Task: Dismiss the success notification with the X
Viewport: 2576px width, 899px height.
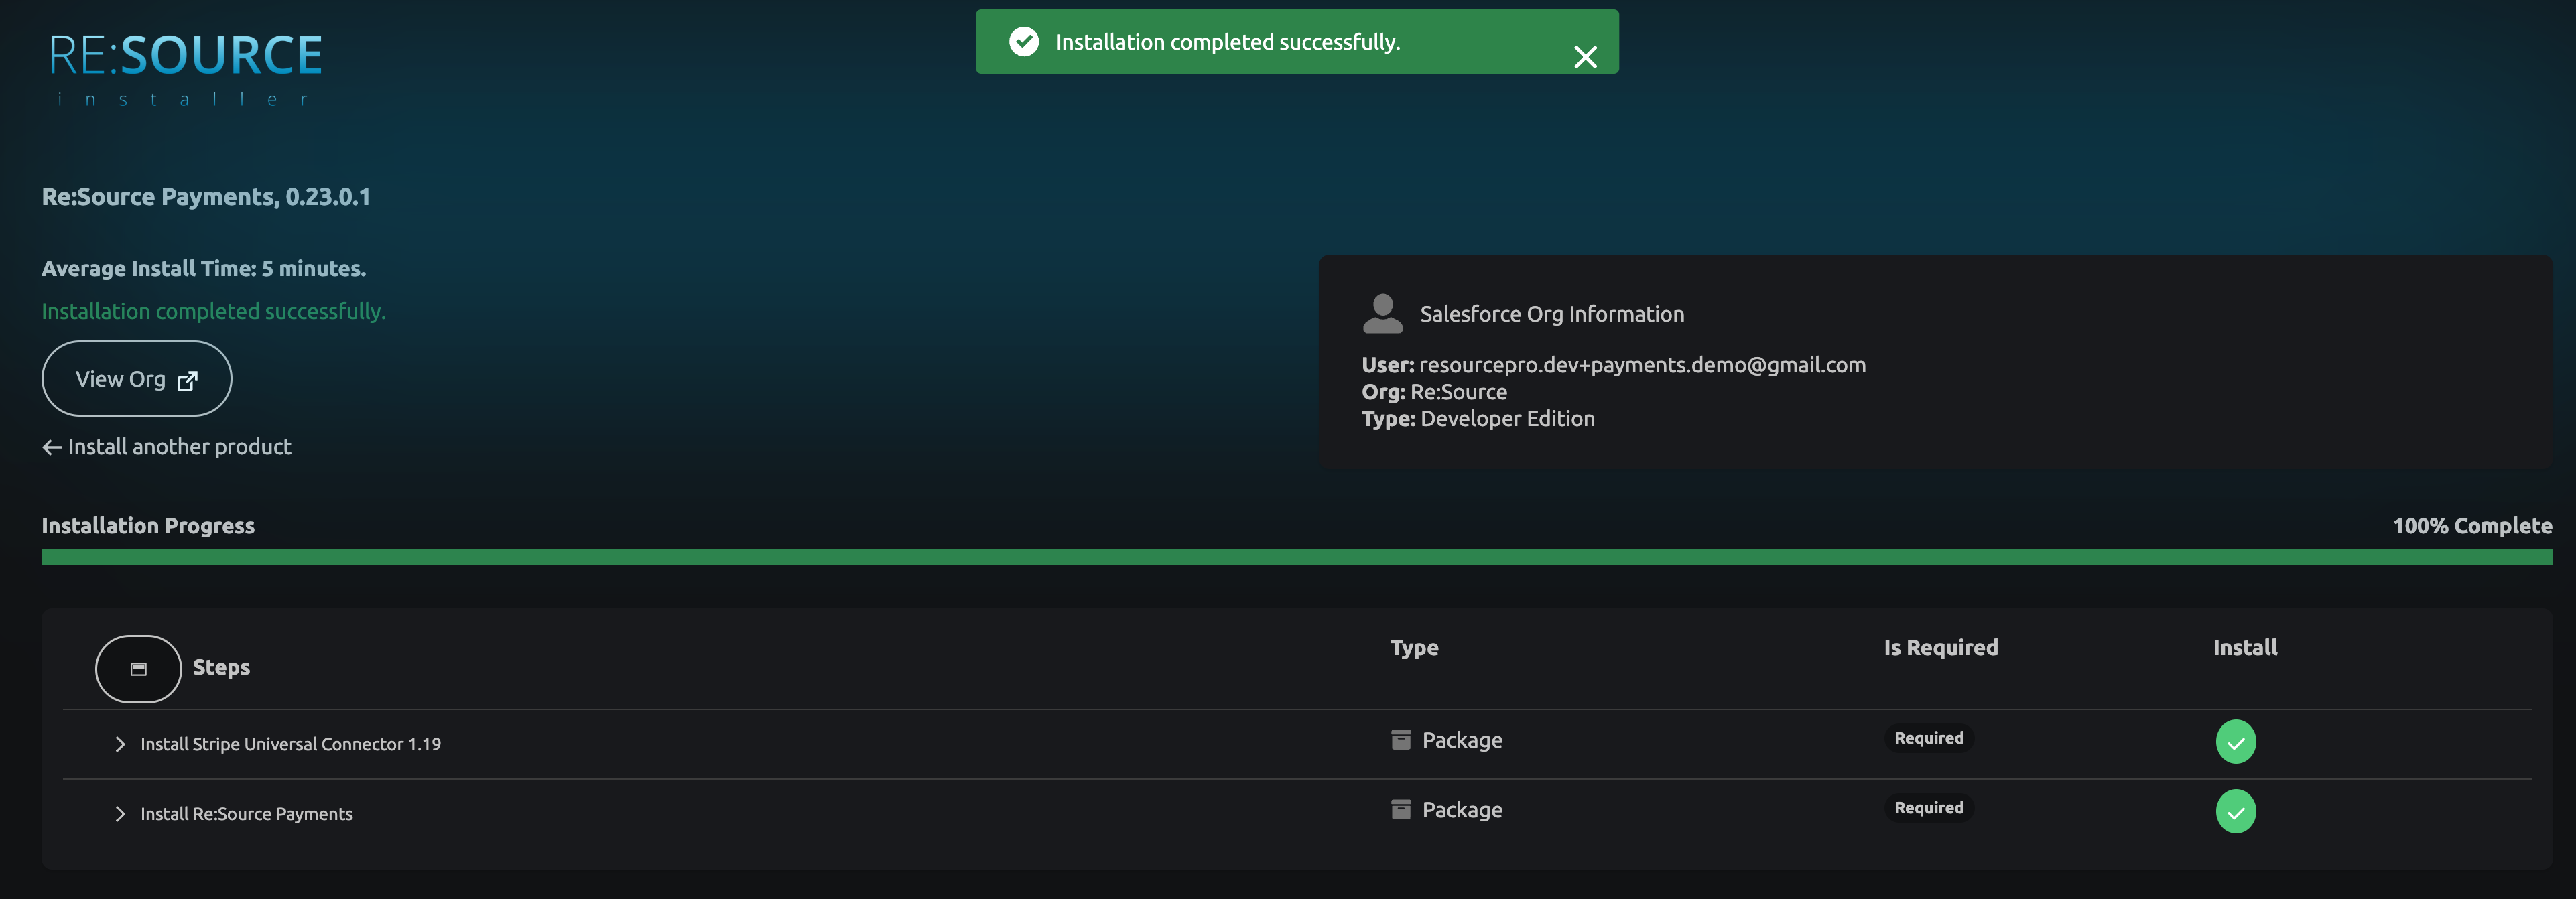Action: 1585,57
